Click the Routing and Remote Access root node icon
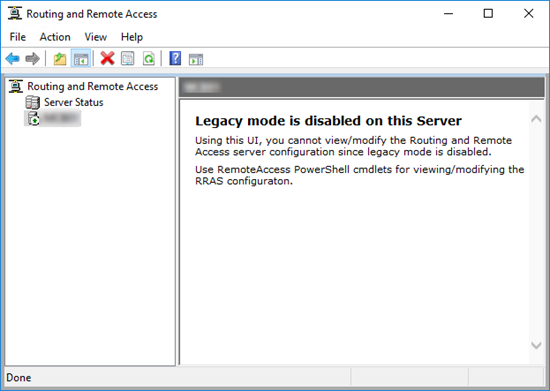 click(x=16, y=86)
